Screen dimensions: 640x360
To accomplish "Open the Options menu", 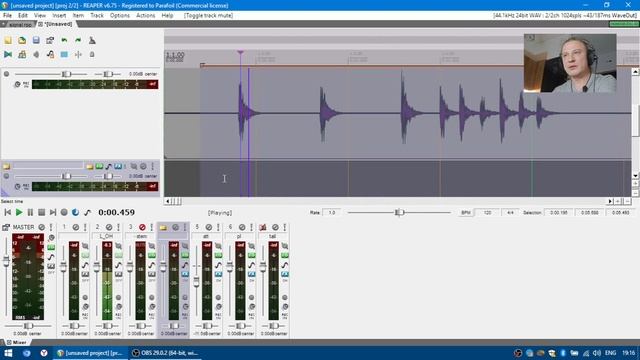I will (x=120, y=16).
